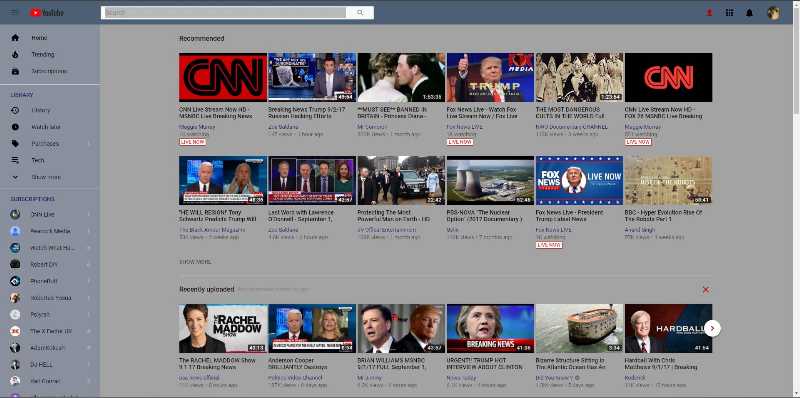Open title 'BBC - Hyper Evolution Rise Of The Robots'
This screenshot has width=800, height=398.
(x=664, y=215)
